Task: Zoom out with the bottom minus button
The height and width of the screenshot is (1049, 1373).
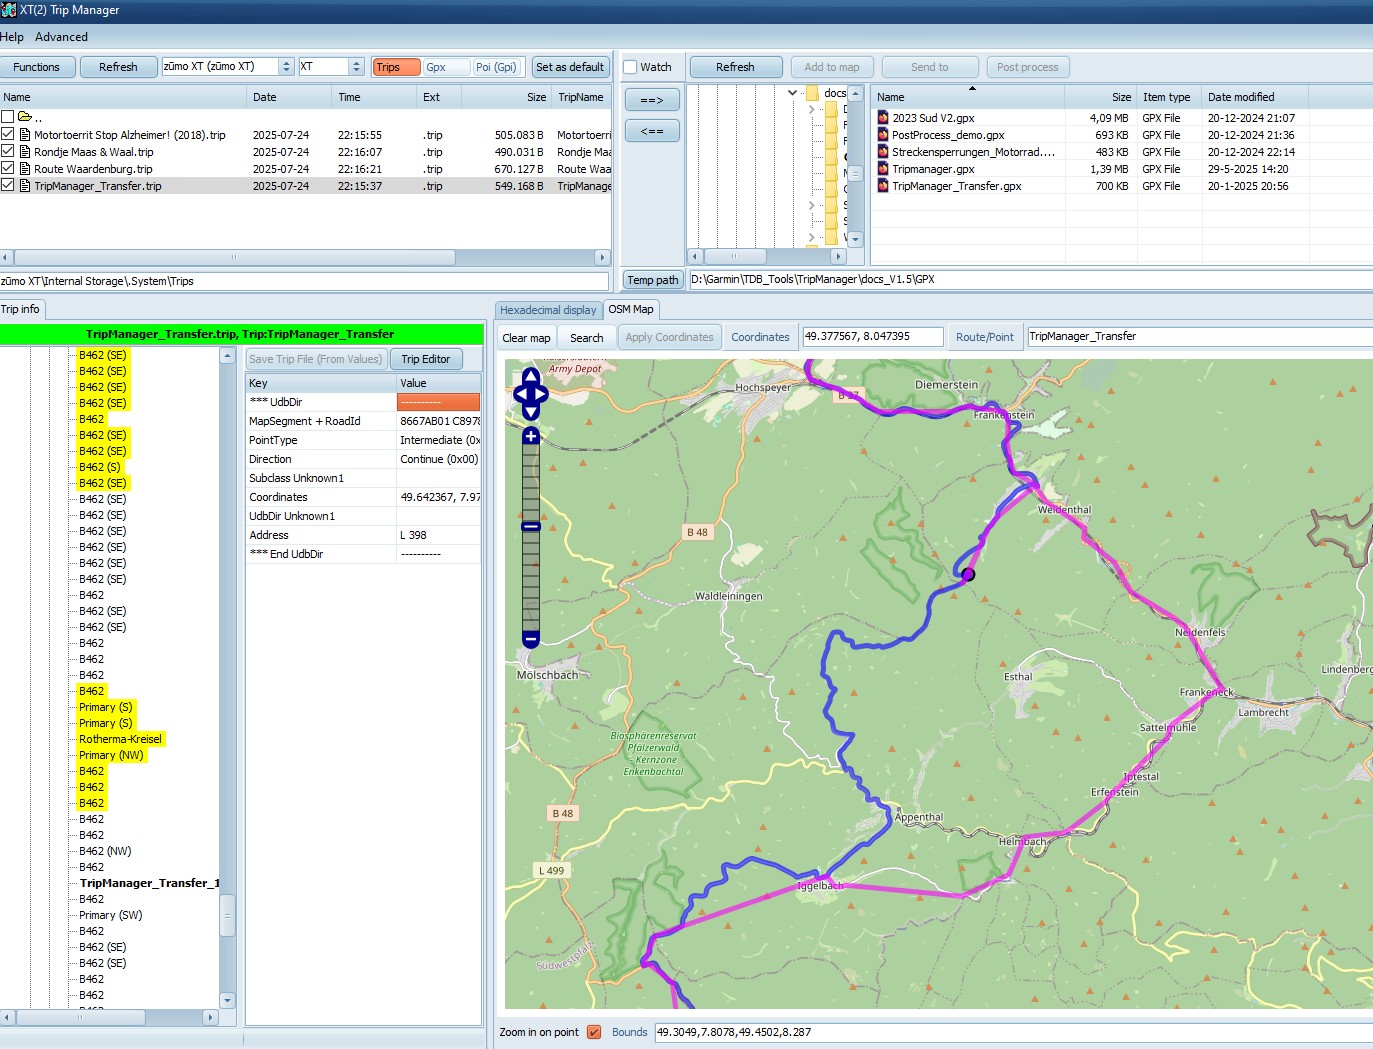Action: tap(531, 638)
